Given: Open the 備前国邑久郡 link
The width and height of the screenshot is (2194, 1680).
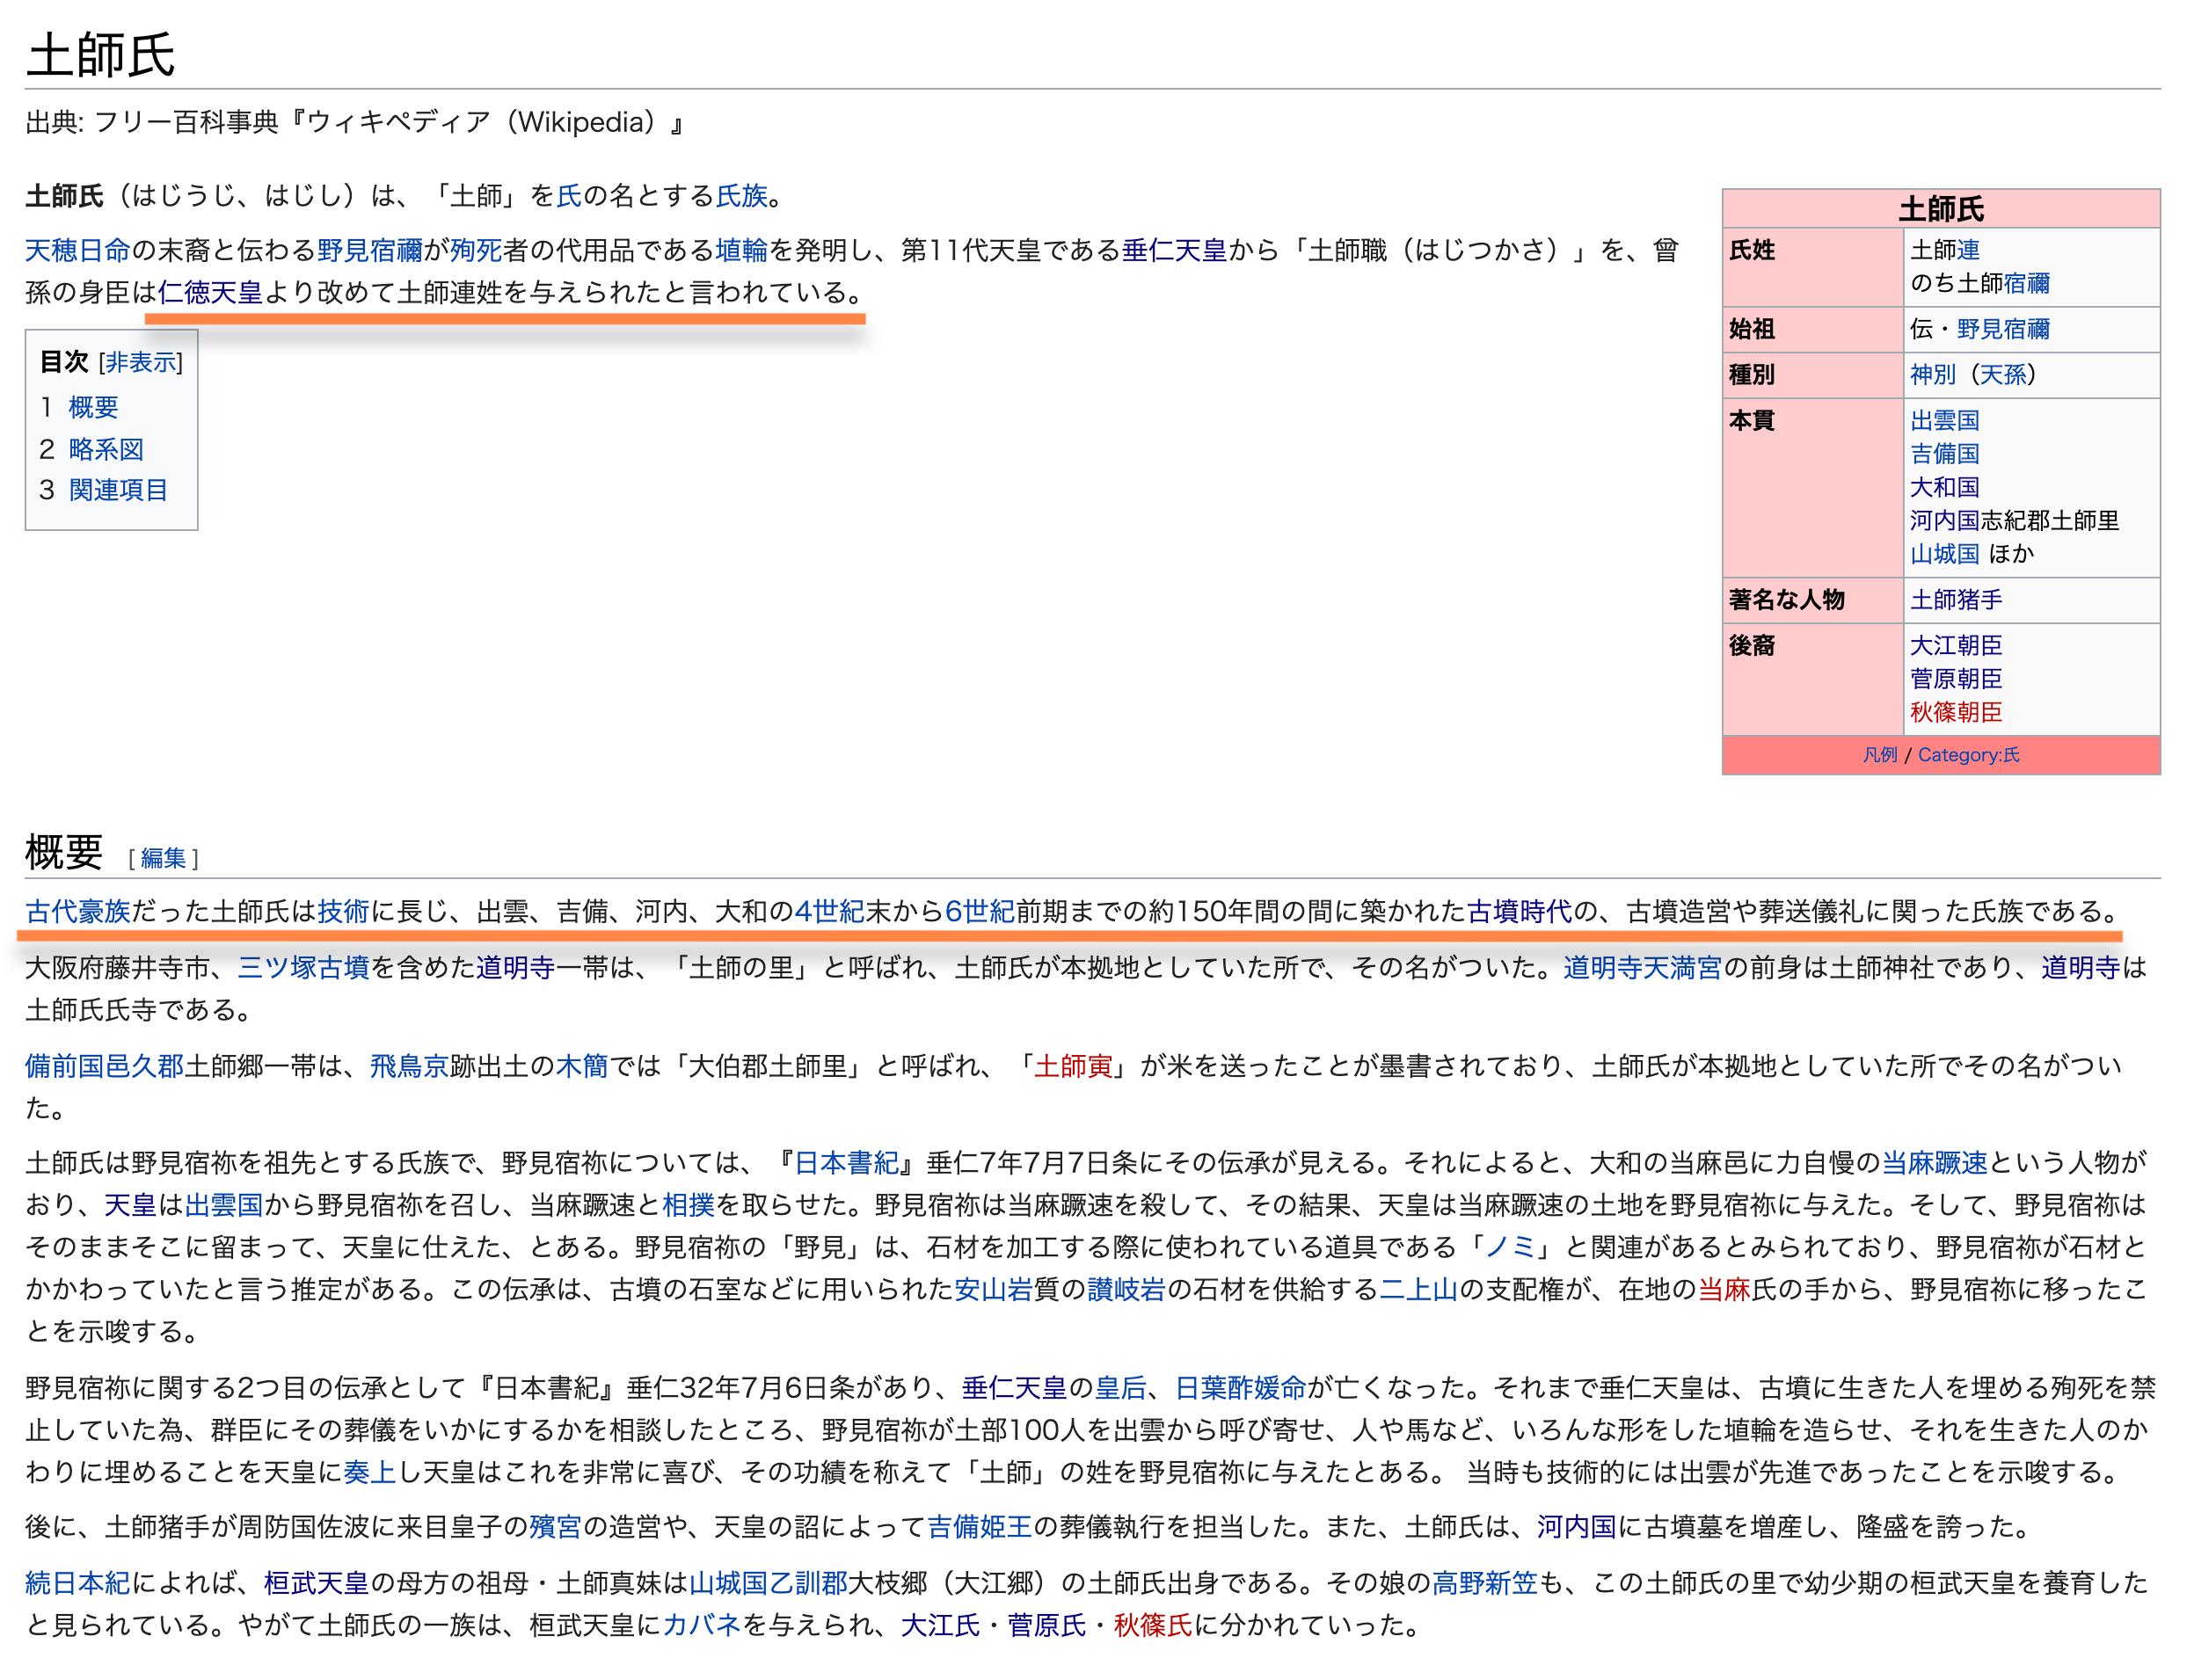Looking at the screenshot, I should pyautogui.click(x=105, y=1066).
